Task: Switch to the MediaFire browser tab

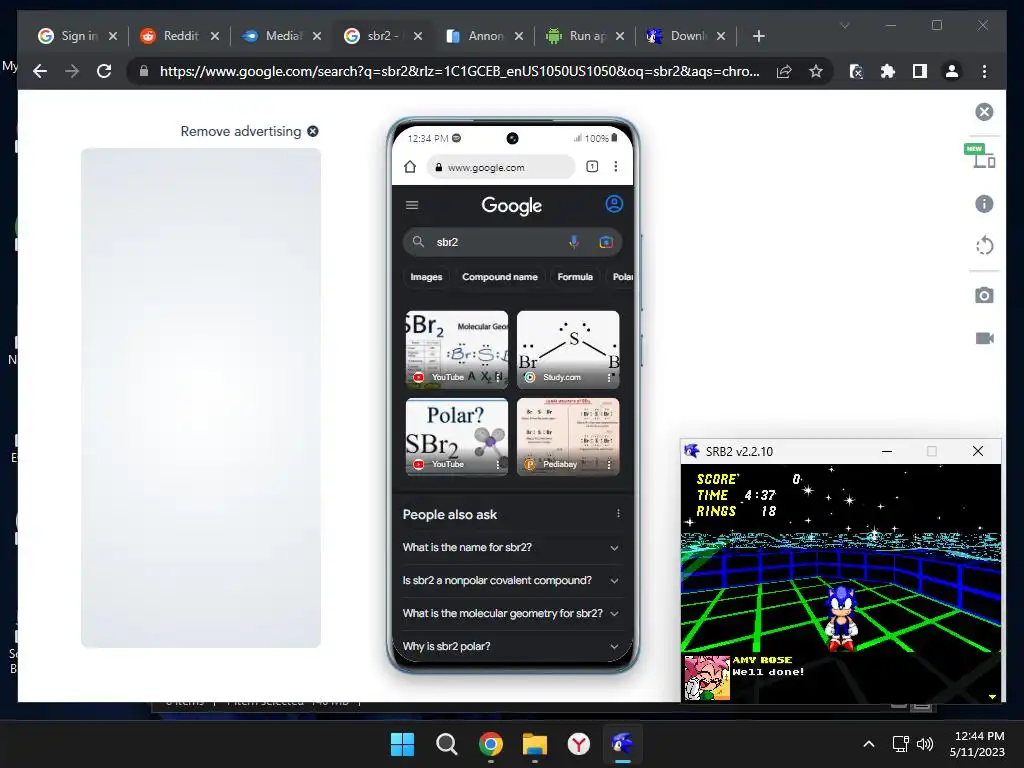Action: click(281, 36)
